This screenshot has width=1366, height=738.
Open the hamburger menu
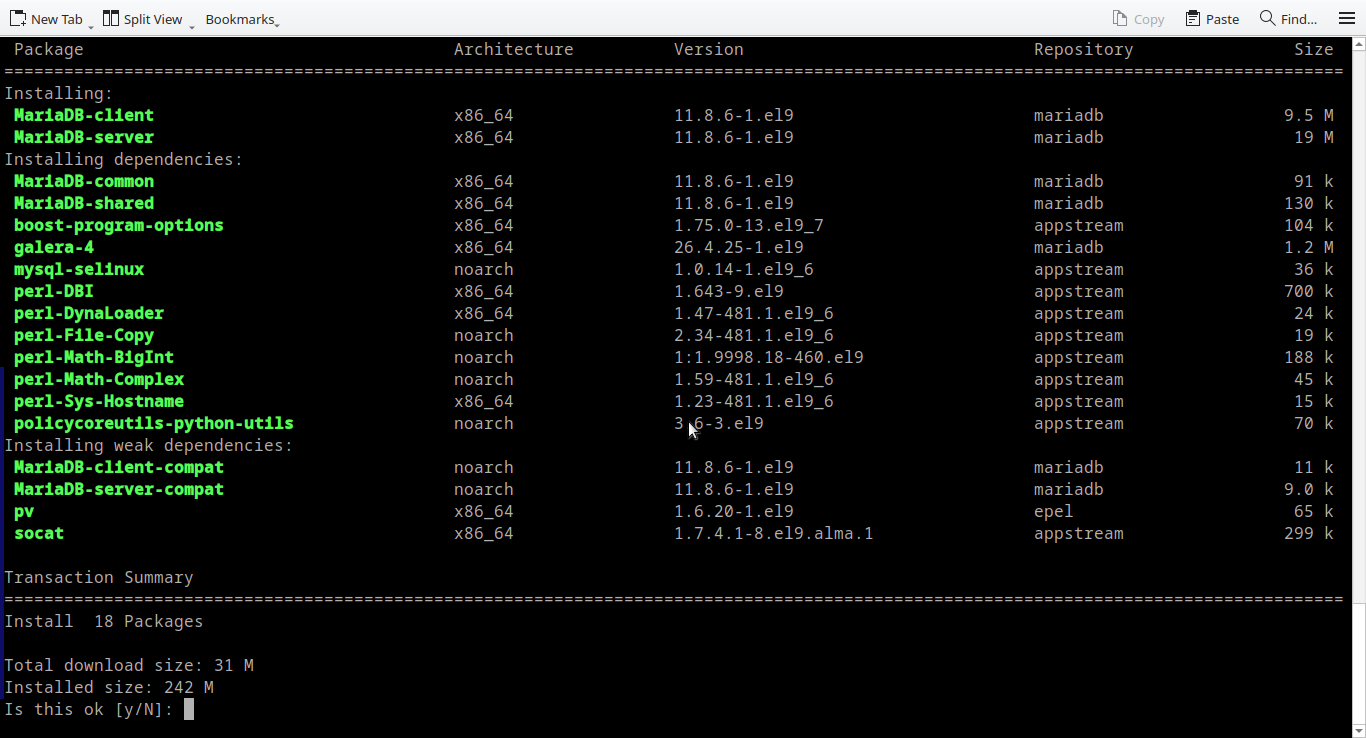point(1347,19)
